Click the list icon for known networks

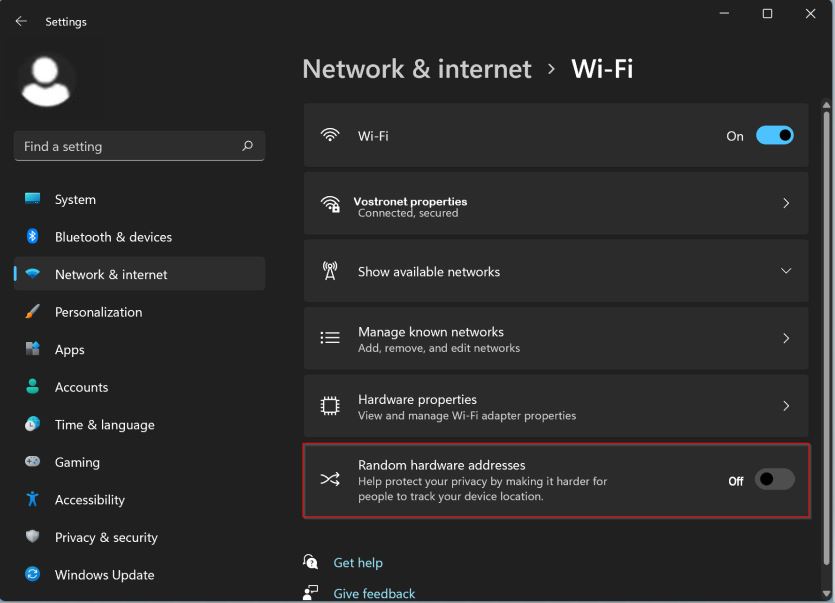(330, 338)
